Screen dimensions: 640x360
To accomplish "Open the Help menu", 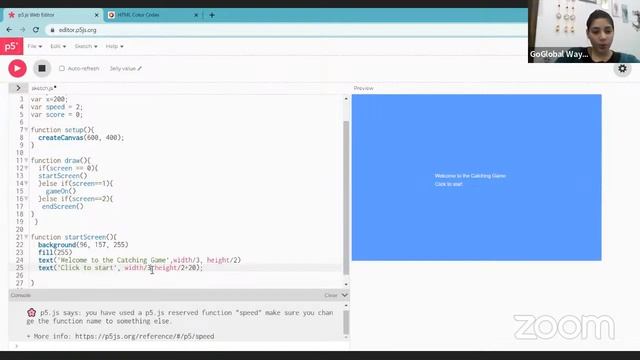I will point(114,47).
